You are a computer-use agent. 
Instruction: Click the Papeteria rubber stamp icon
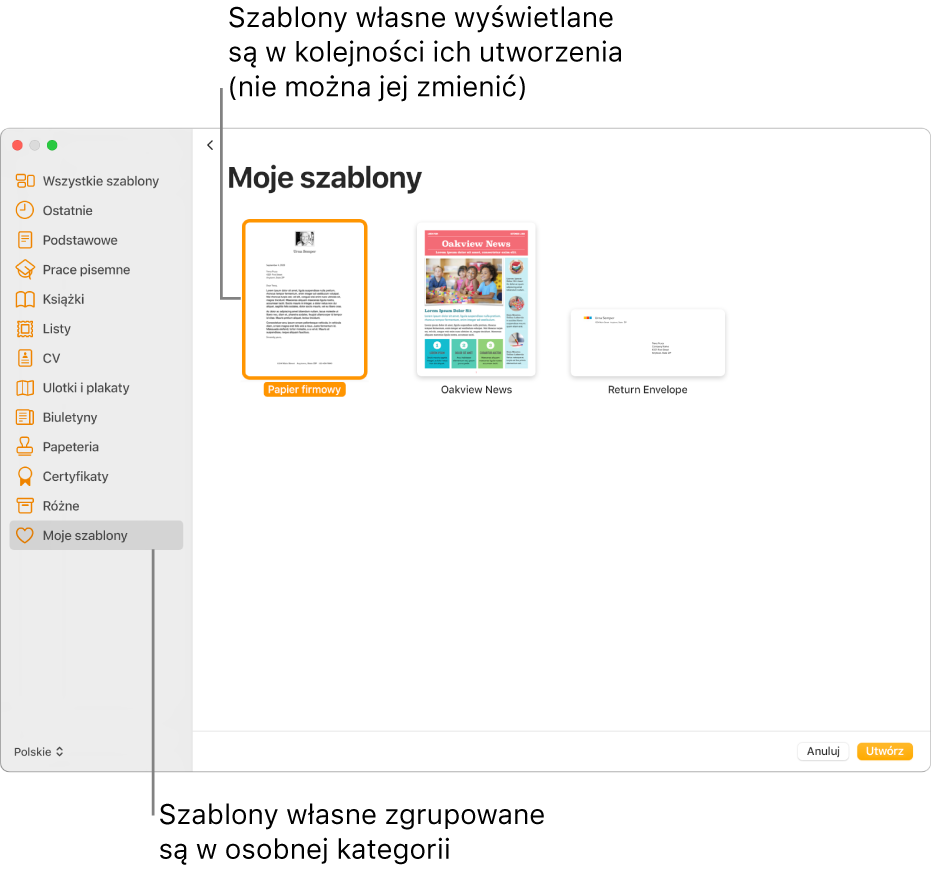[x=25, y=447]
